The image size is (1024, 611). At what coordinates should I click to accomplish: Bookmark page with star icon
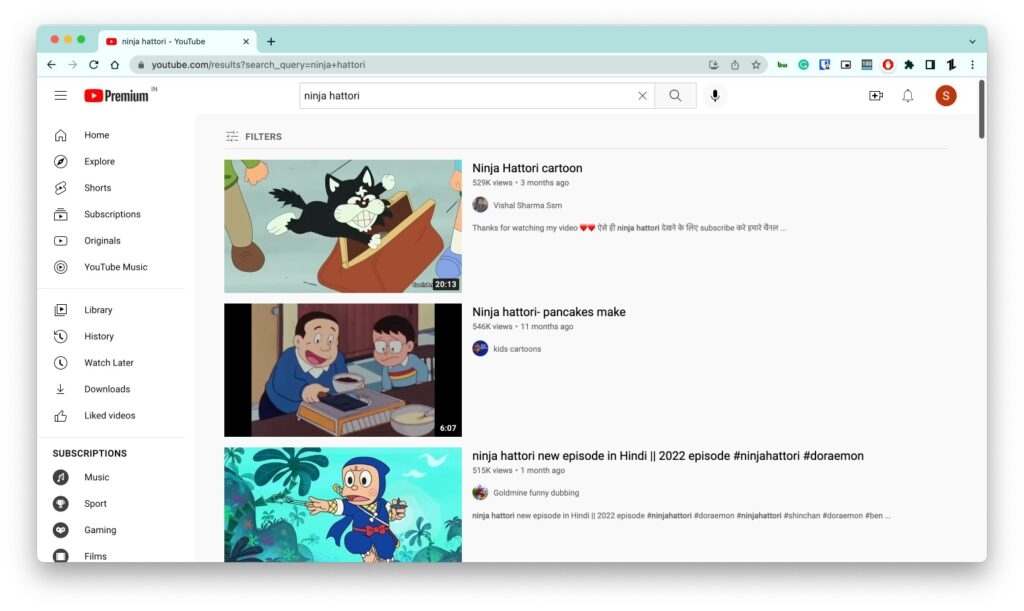756,65
